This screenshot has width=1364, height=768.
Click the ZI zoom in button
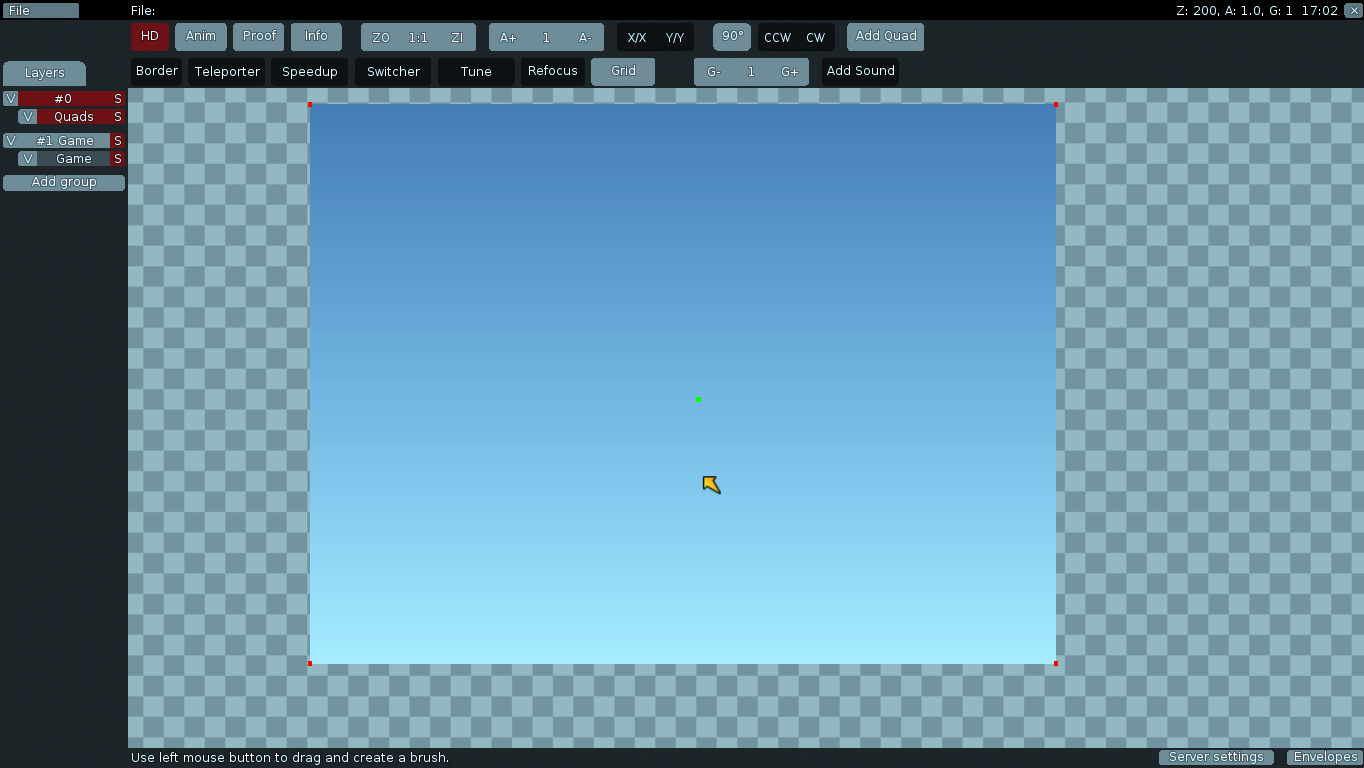point(457,38)
